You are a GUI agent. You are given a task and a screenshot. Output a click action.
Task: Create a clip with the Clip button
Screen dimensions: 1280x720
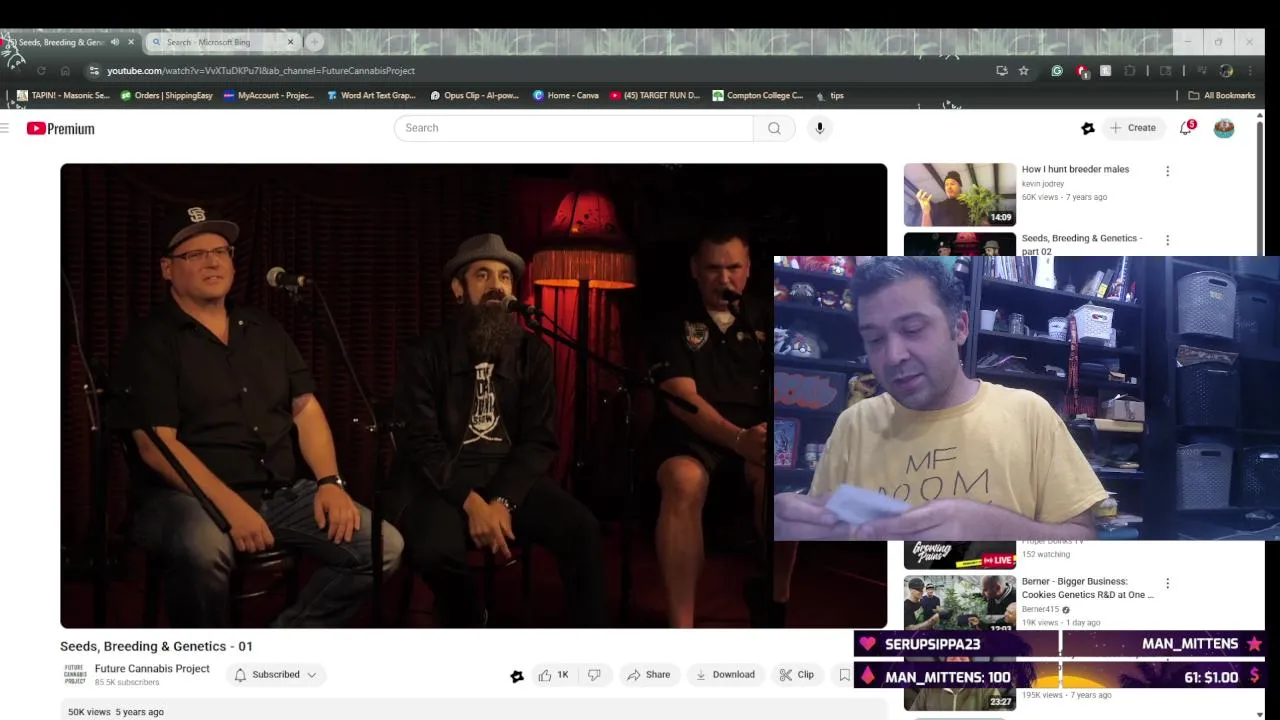796,675
